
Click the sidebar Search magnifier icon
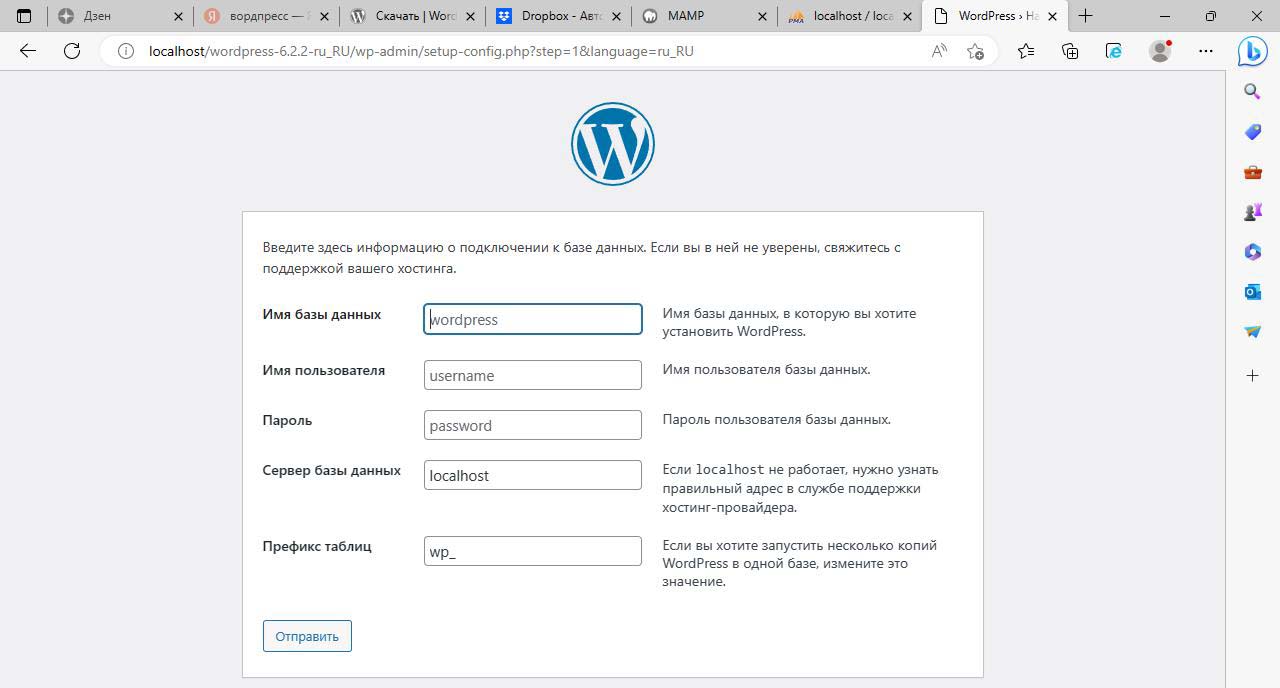coord(1252,92)
